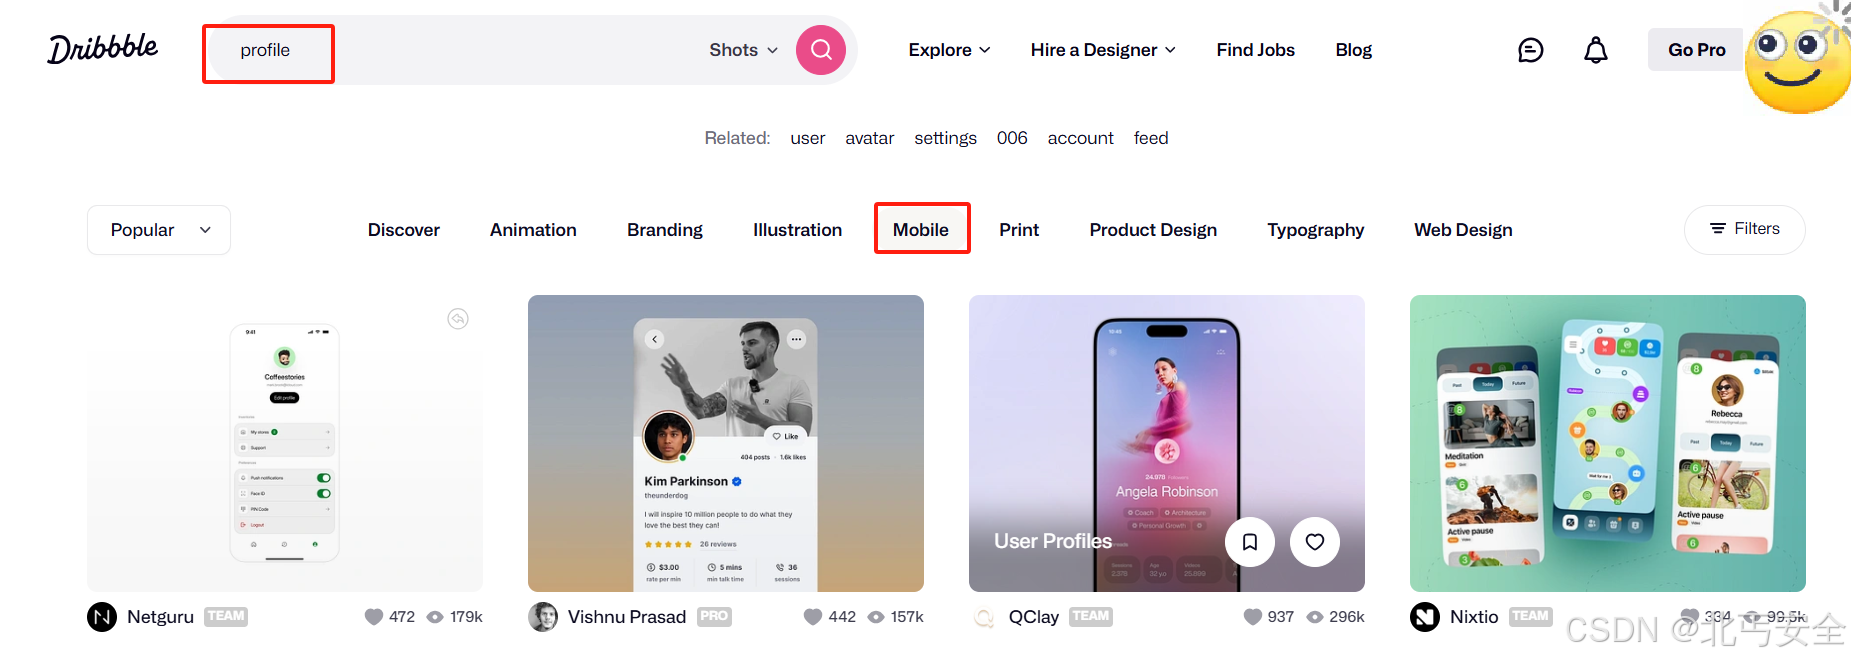
Task: Open the messages chat bubble icon
Action: point(1530,50)
